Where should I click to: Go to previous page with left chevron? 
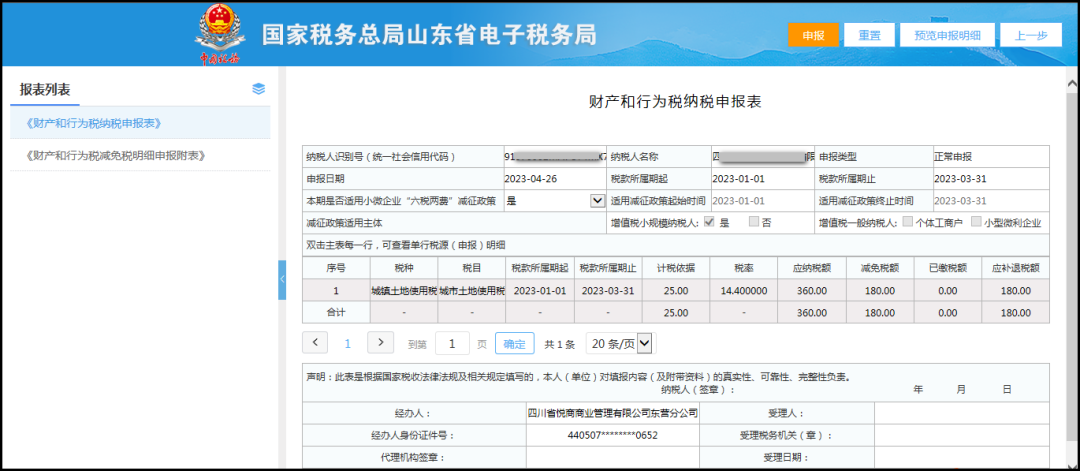point(315,342)
